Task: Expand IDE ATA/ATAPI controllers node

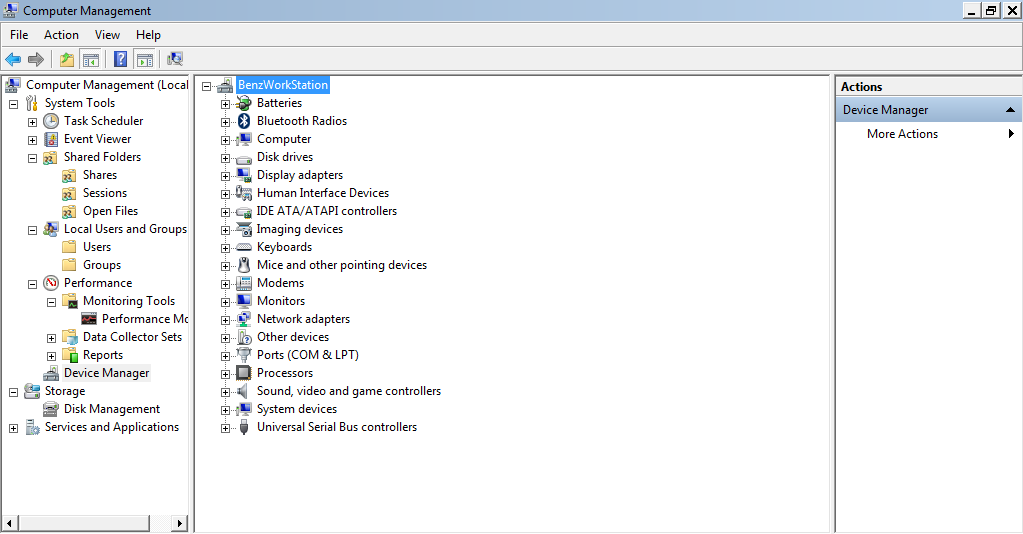Action: (x=225, y=212)
